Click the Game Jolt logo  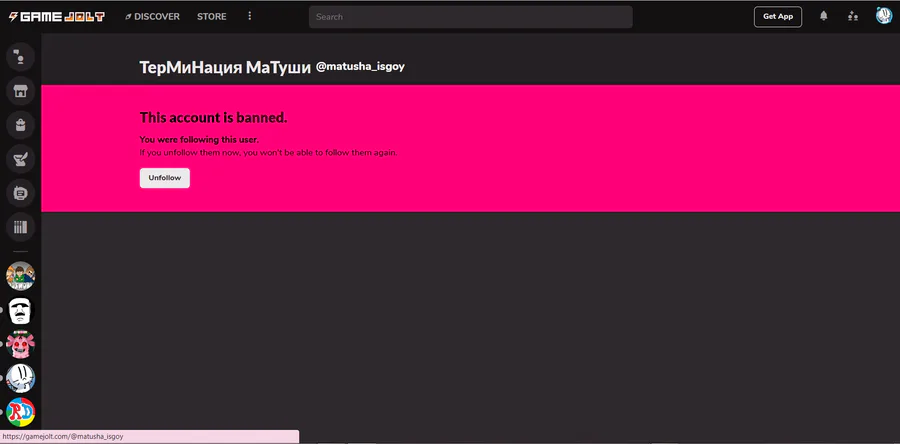coord(56,17)
